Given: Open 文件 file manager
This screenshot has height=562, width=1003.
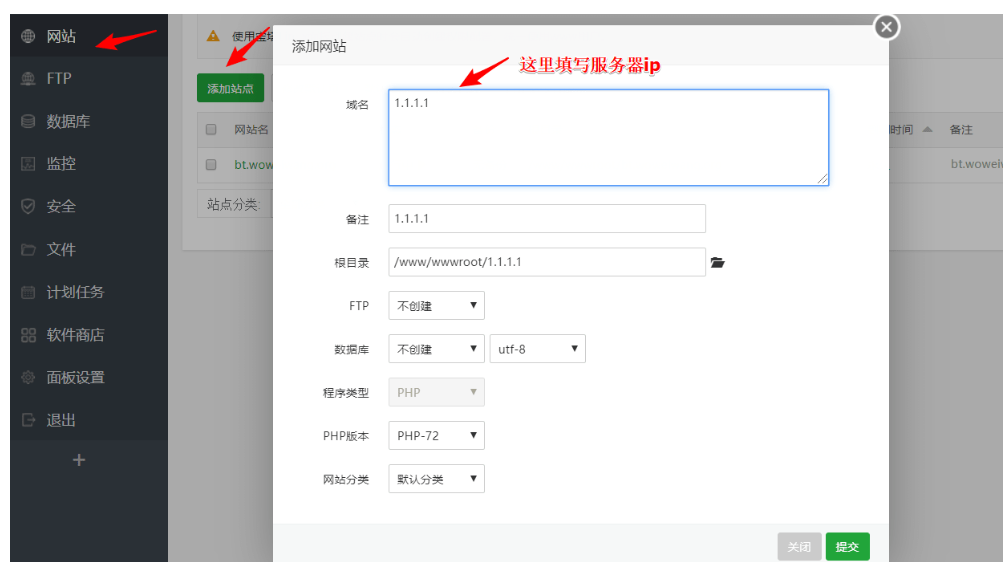Looking at the screenshot, I should point(60,249).
